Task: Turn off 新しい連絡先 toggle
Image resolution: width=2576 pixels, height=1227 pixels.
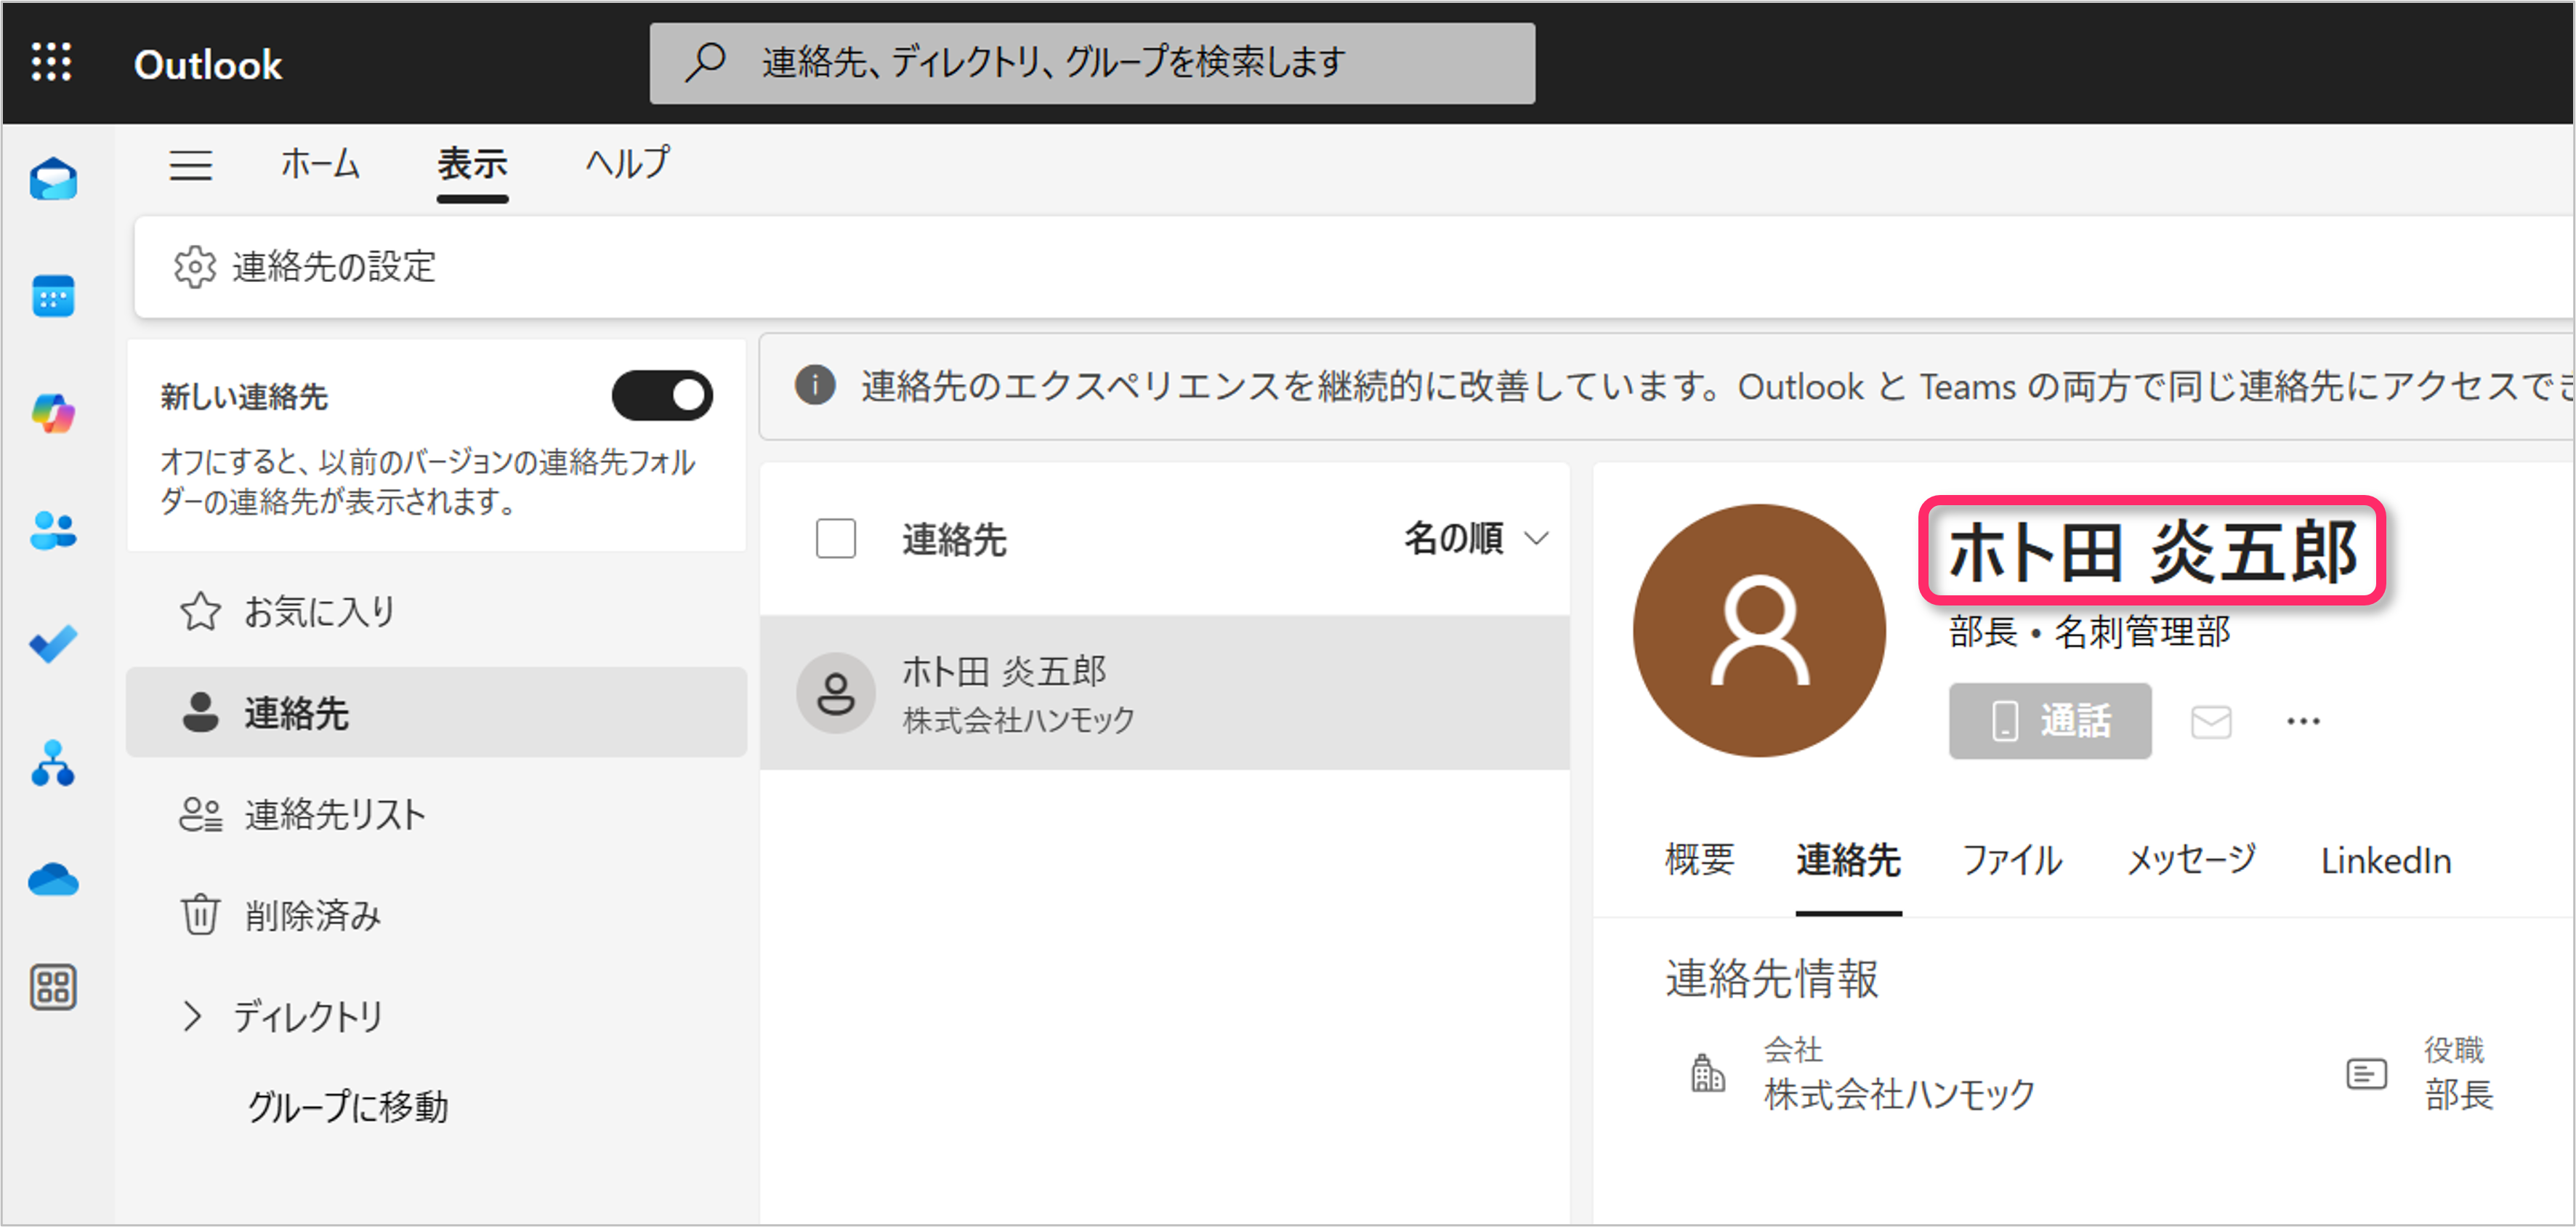Action: tap(662, 396)
